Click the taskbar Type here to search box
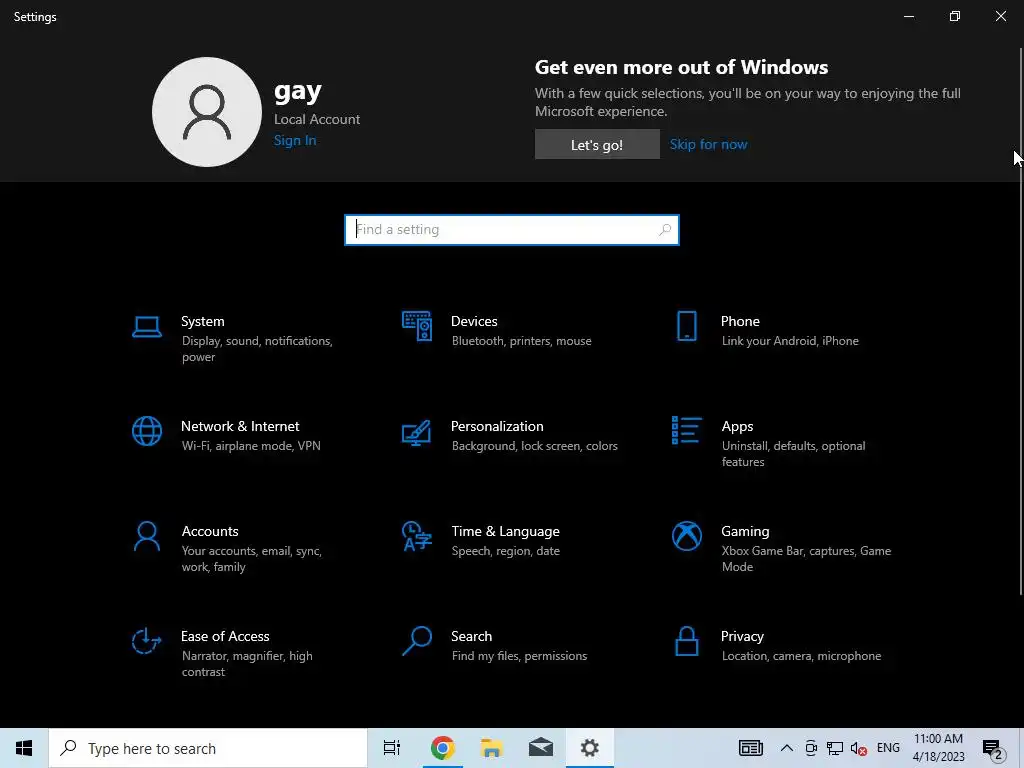Viewport: 1024px width, 768px height. click(x=208, y=748)
